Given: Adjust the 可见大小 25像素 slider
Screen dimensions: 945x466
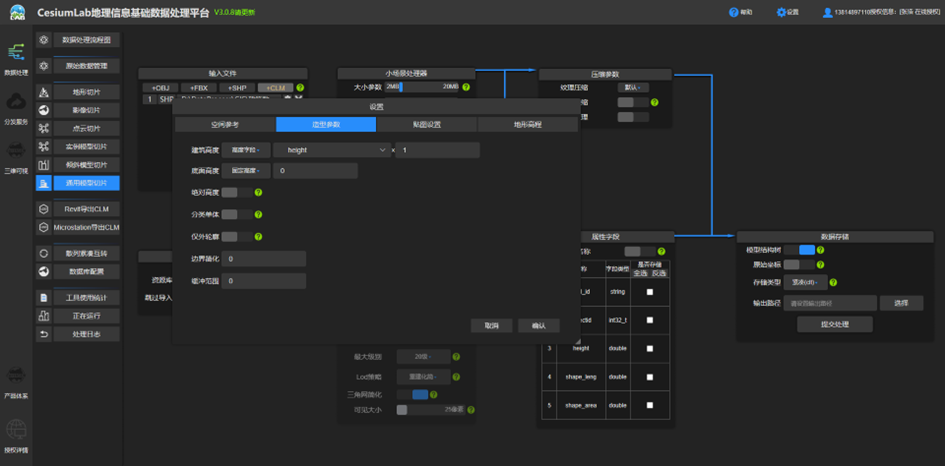Looking at the screenshot, I should tap(430, 409).
